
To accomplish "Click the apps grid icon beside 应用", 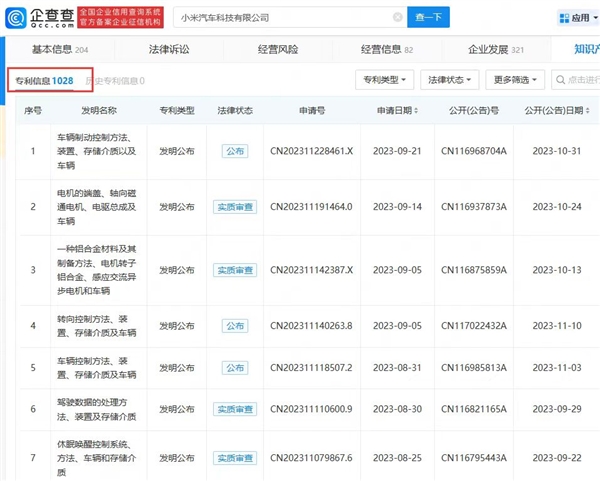I will pyautogui.click(x=564, y=18).
